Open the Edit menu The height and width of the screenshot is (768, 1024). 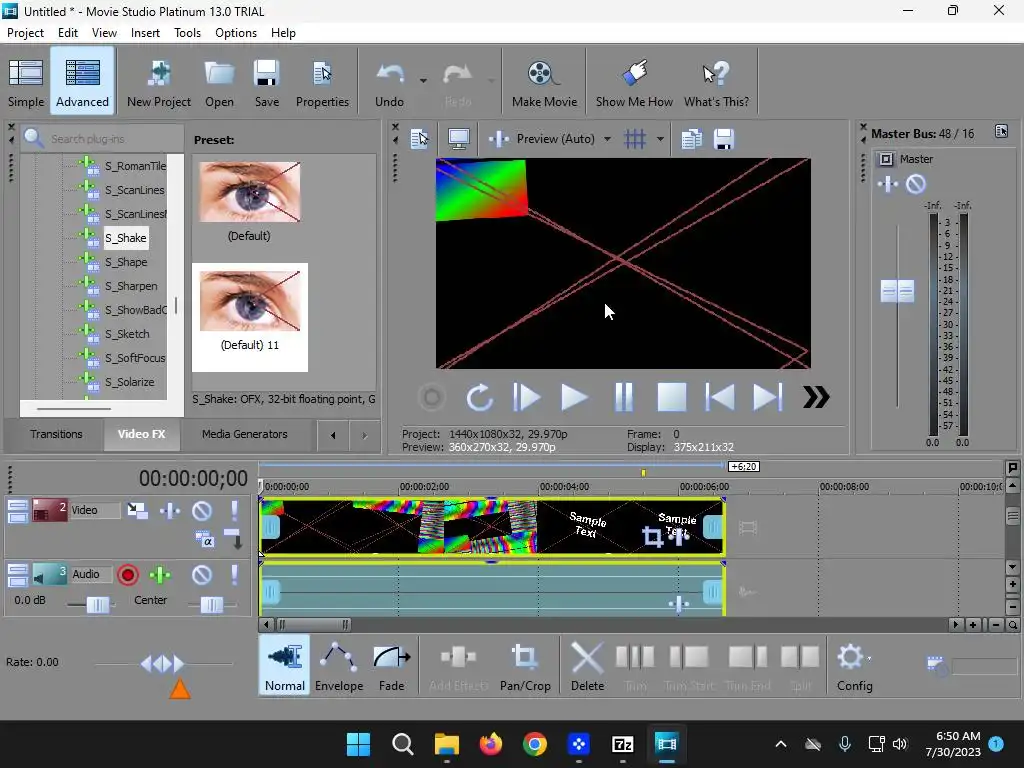tap(67, 33)
